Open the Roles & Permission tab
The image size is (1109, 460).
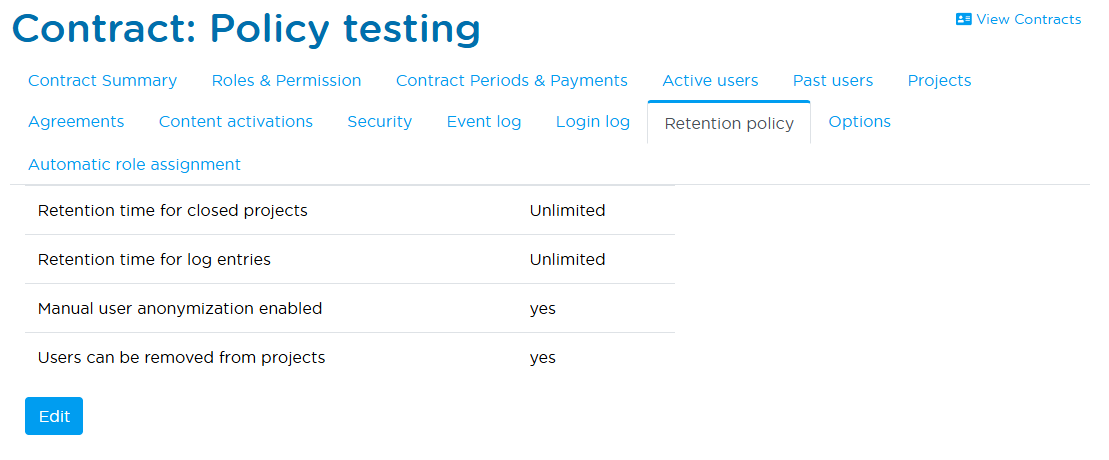[286, 80]
